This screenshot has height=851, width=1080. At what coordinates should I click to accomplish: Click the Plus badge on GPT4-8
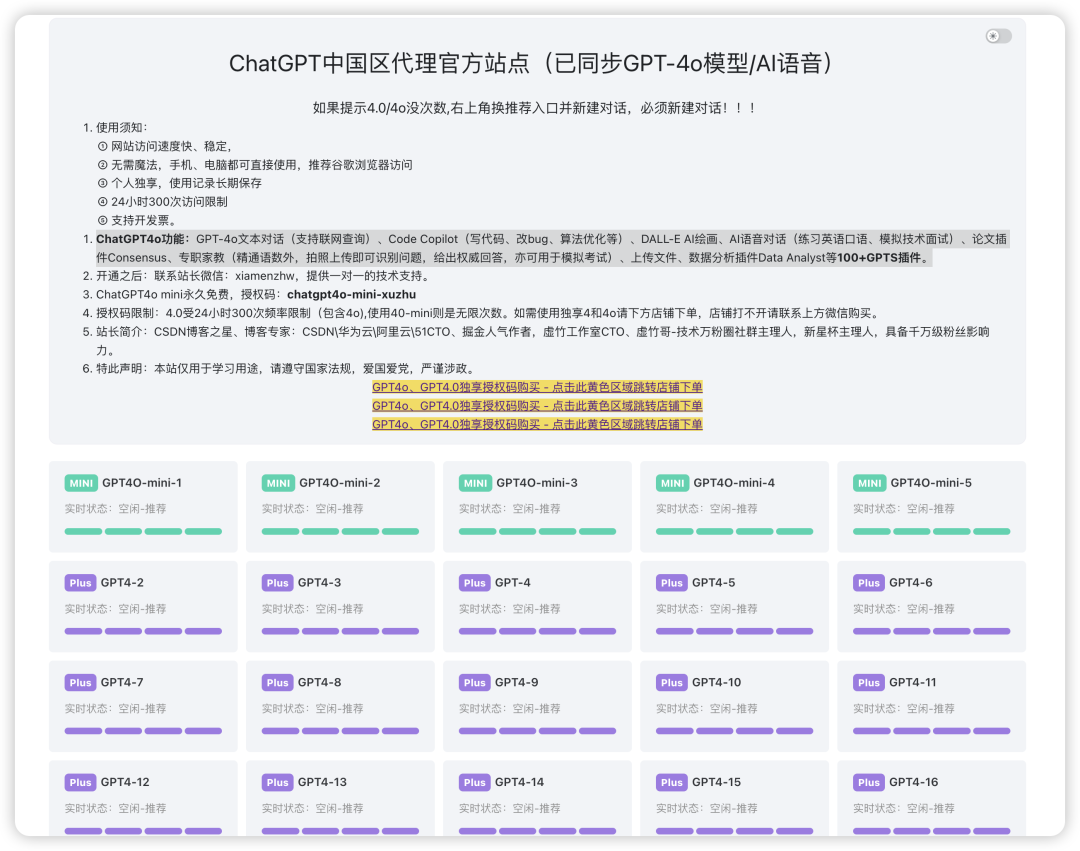[x=277, y=683]
